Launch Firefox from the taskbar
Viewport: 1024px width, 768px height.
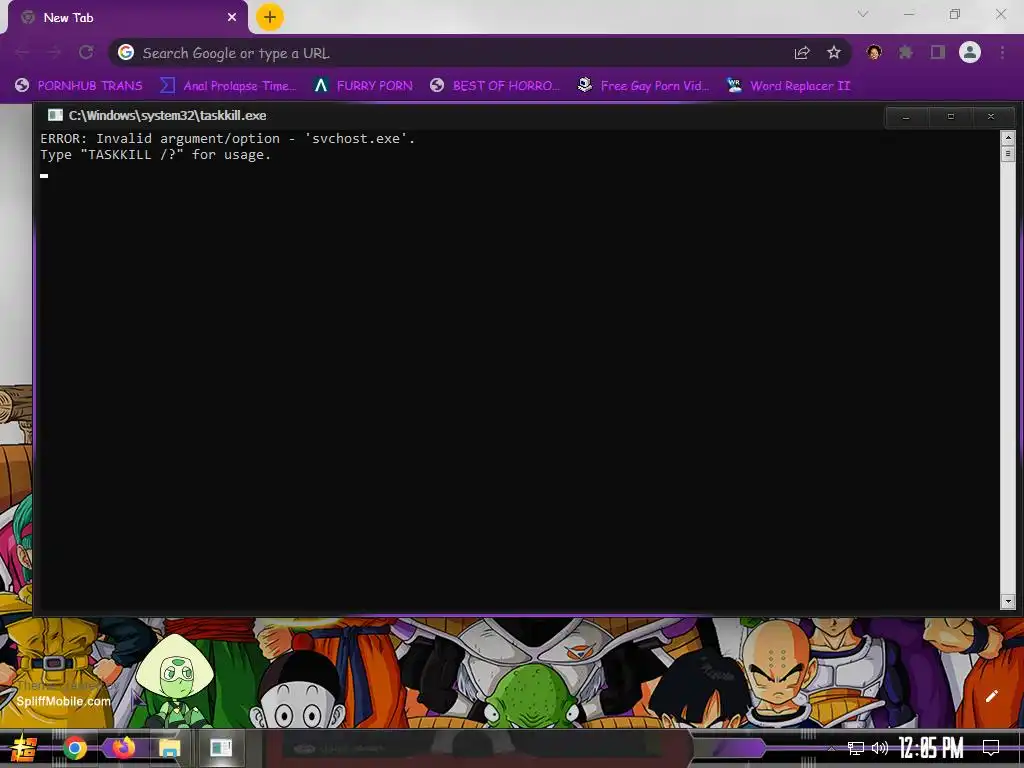click(122, 748)
